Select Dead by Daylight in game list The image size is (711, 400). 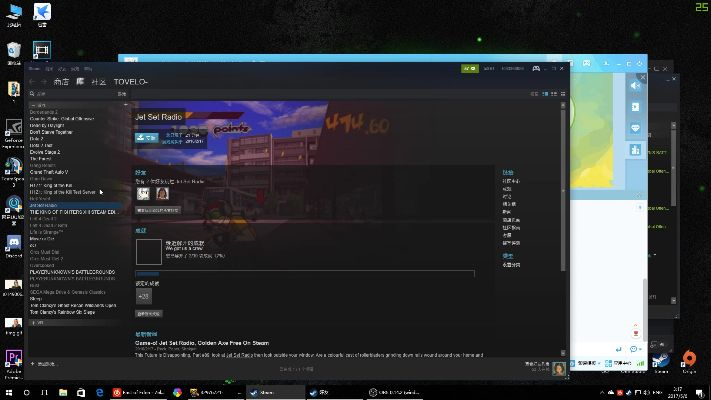click(x=47, y=125)
